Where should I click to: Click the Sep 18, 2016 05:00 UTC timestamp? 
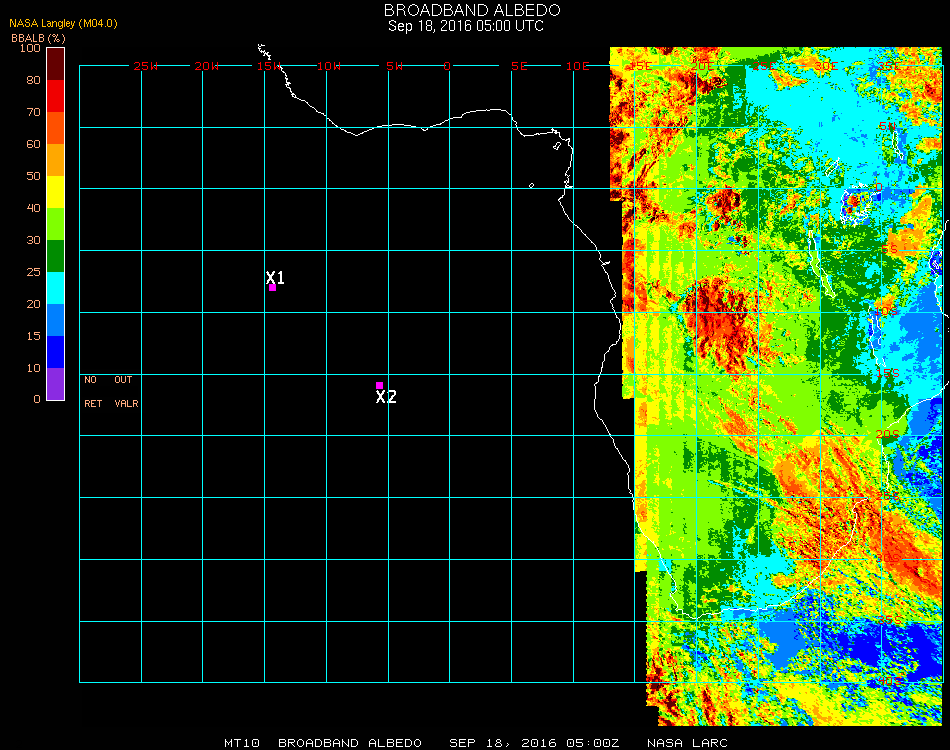click(466, 26)
